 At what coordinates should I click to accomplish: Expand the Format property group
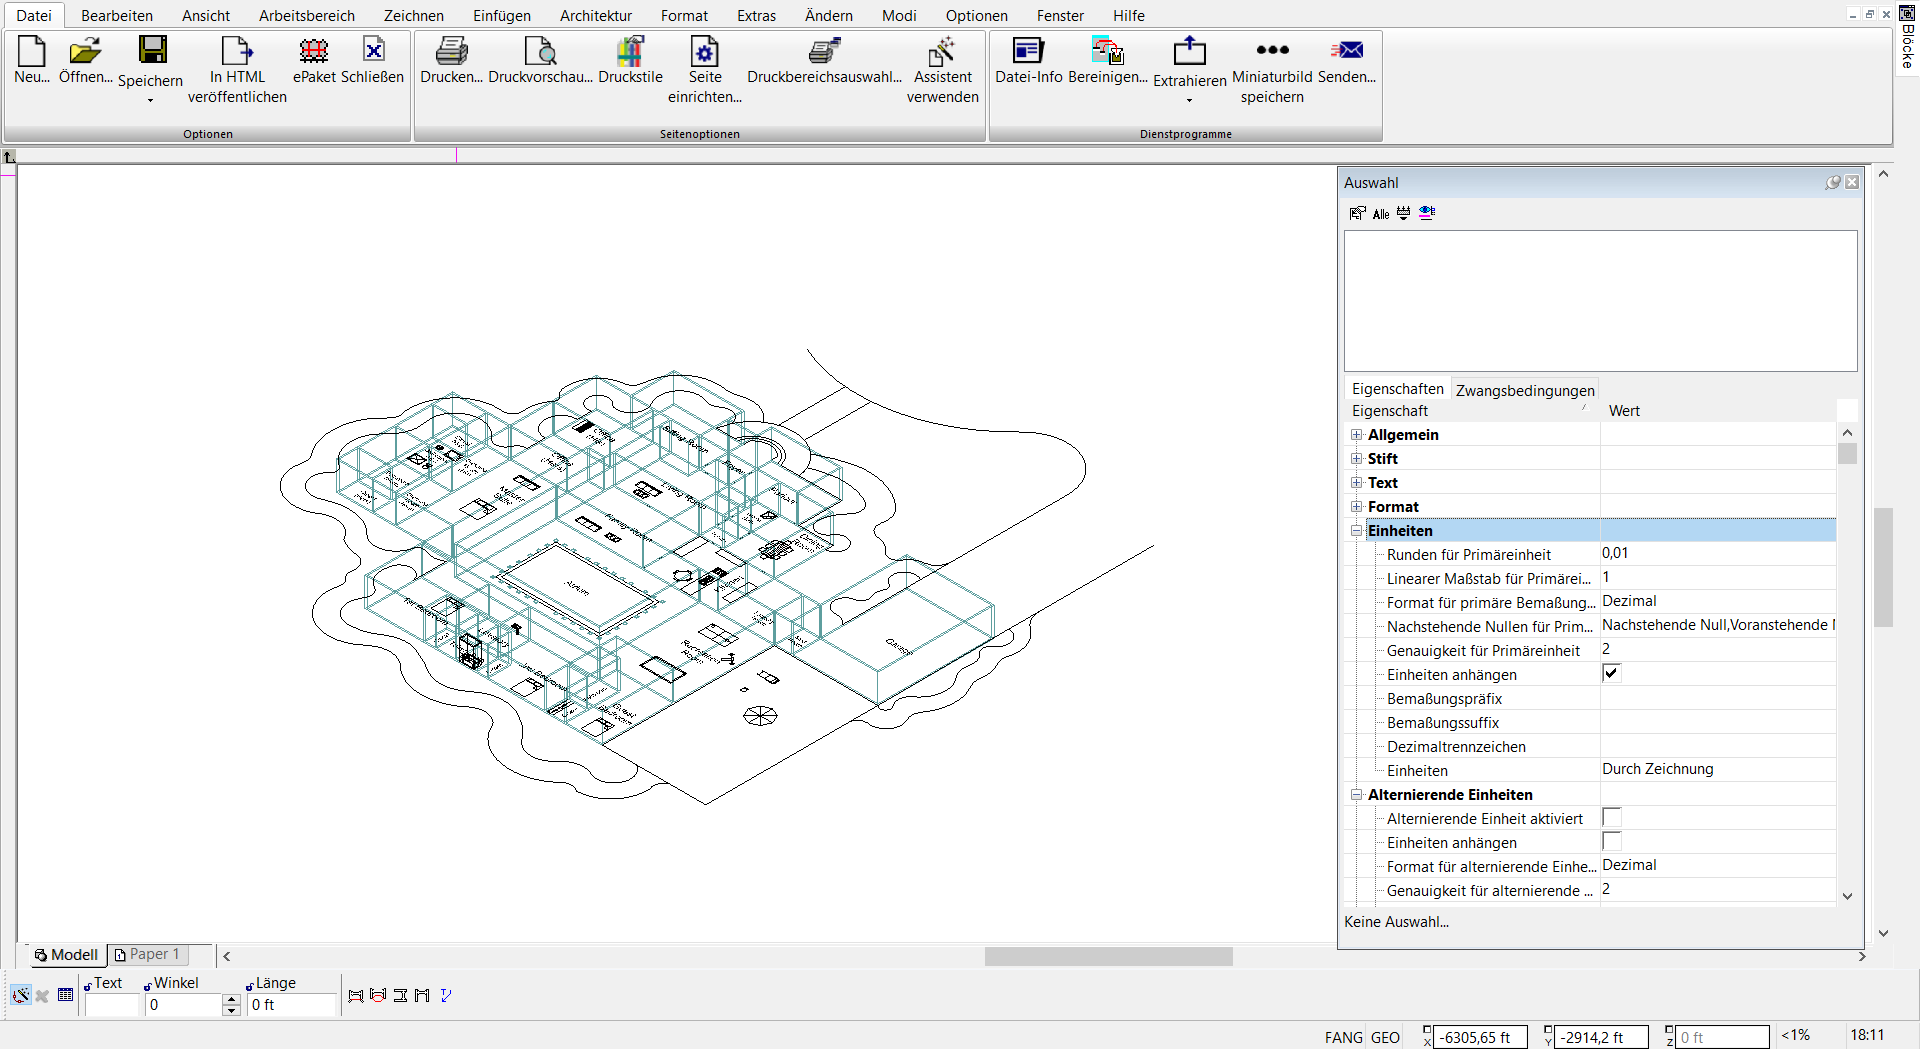pyautogui.click(x=1357, y=506)
